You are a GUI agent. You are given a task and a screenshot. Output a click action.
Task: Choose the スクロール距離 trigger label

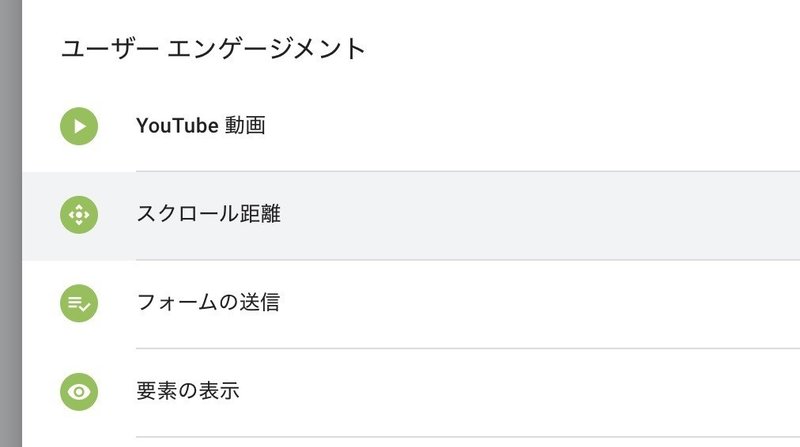(x=208, y=214)
